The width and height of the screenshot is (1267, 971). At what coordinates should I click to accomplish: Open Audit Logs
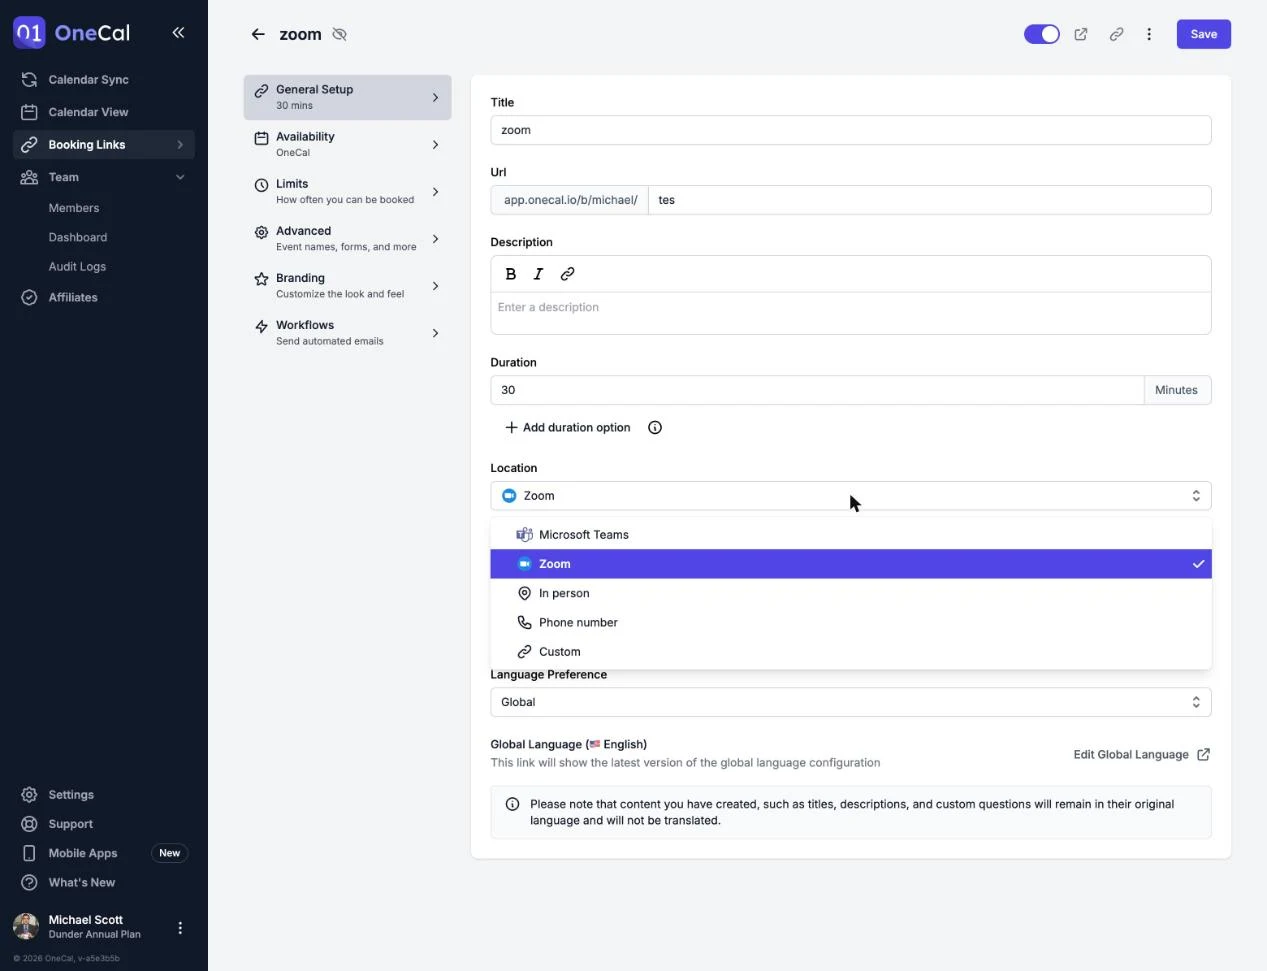point(77,266)
